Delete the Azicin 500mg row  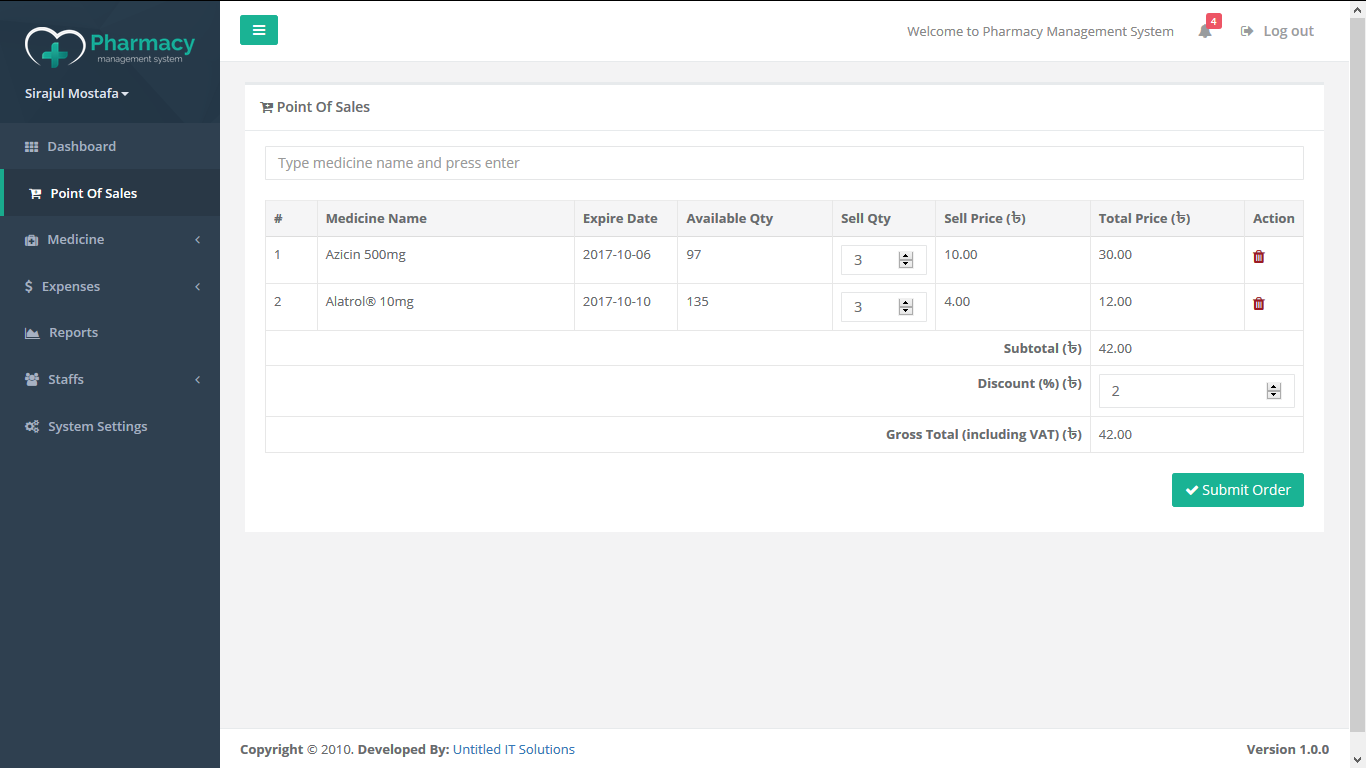pyautogui.click(x=1259, y=256)
